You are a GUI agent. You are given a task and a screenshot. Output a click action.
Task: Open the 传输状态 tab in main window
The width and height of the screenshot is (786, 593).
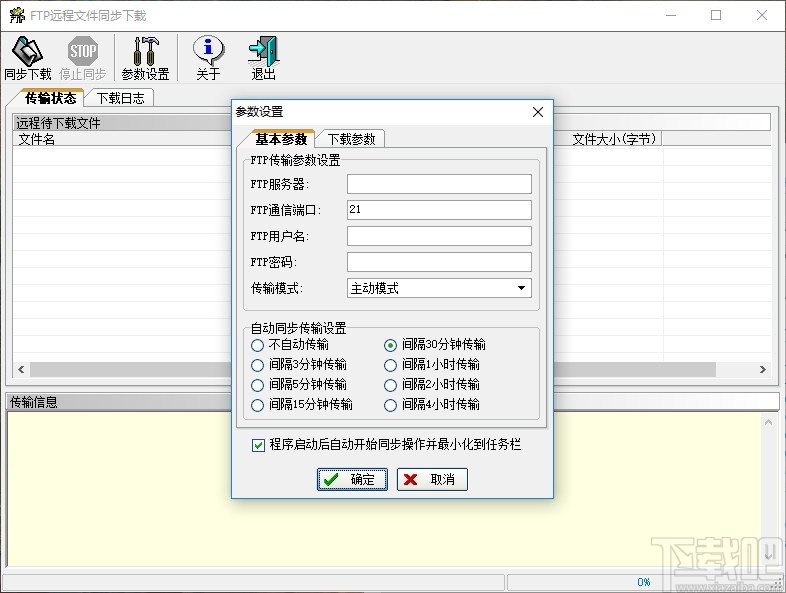(x=51, y=98)
